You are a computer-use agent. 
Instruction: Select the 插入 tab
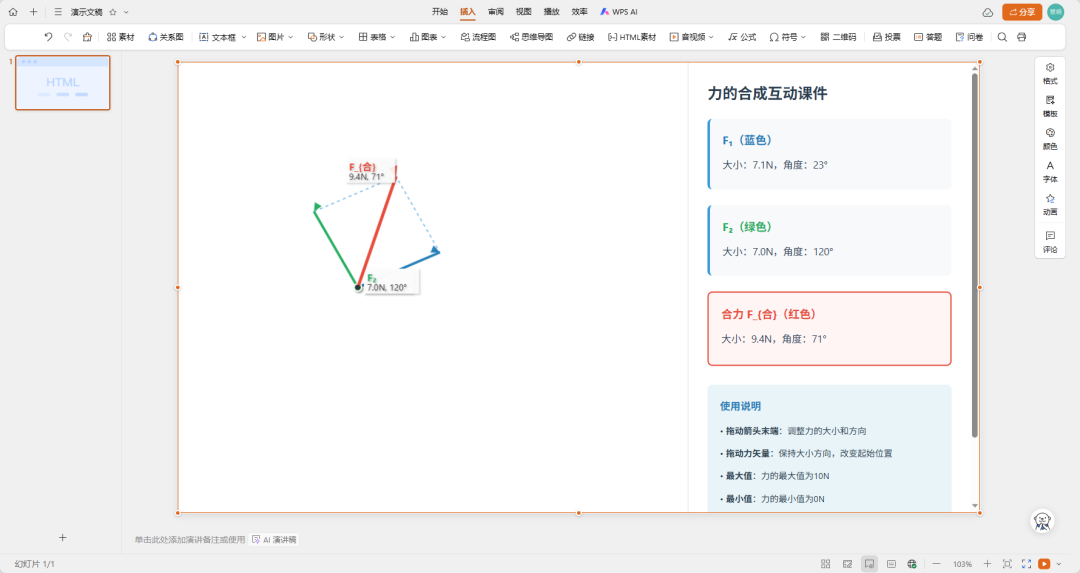coord(468,12)
